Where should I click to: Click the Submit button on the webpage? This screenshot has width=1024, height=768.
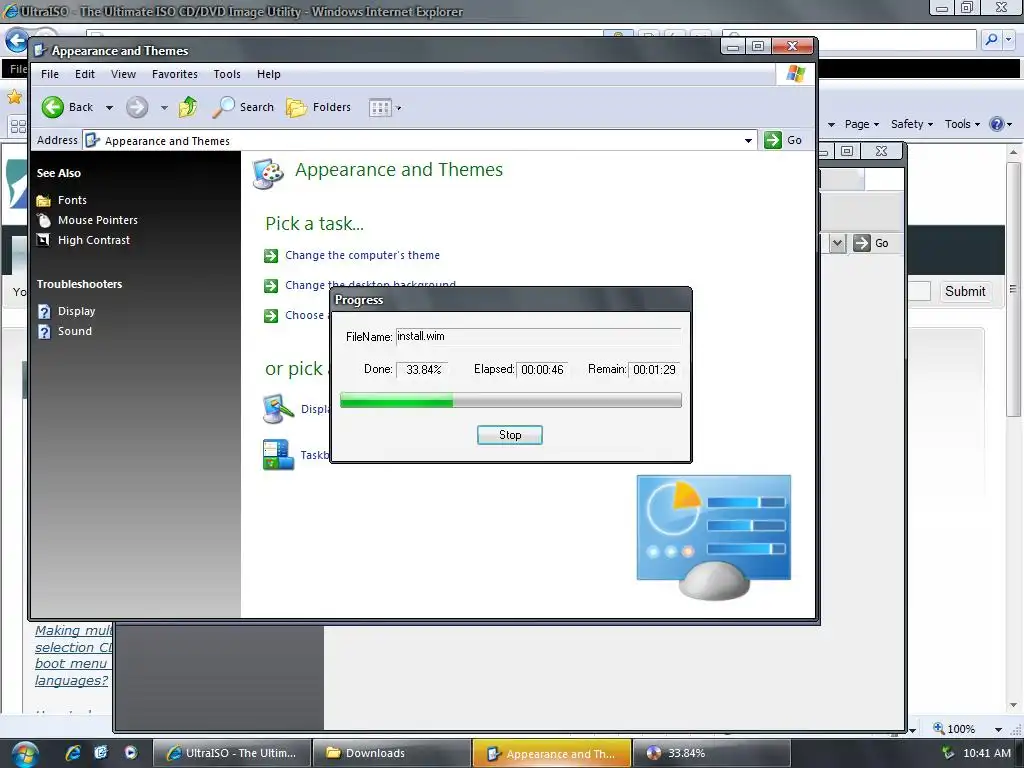click(x=965, y=291)
